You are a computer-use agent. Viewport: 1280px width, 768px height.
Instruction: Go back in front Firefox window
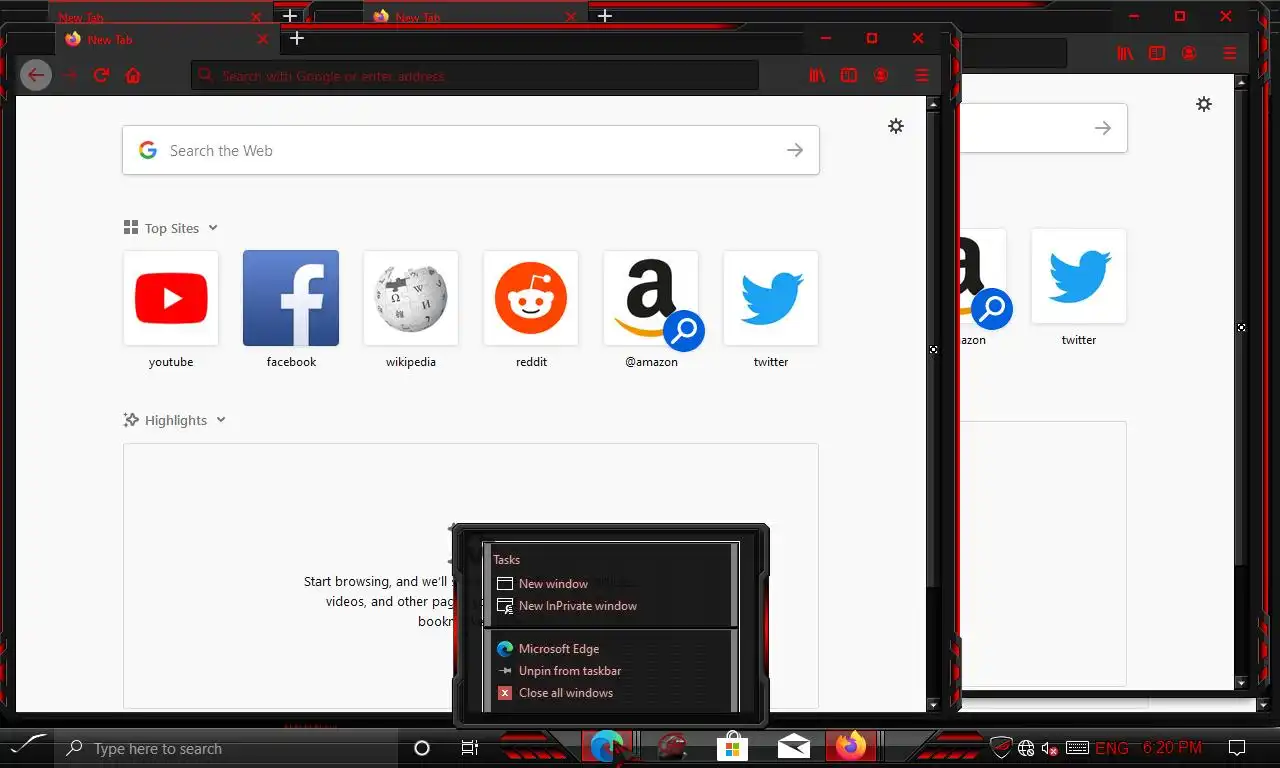36,75
